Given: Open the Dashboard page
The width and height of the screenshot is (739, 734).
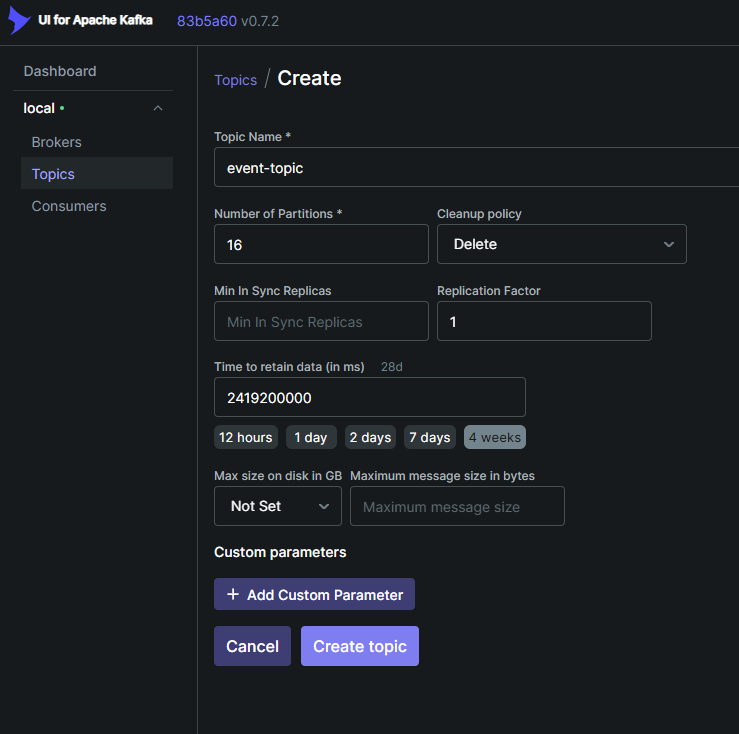Looking at the screenshot, I should (x=60, y=71).
